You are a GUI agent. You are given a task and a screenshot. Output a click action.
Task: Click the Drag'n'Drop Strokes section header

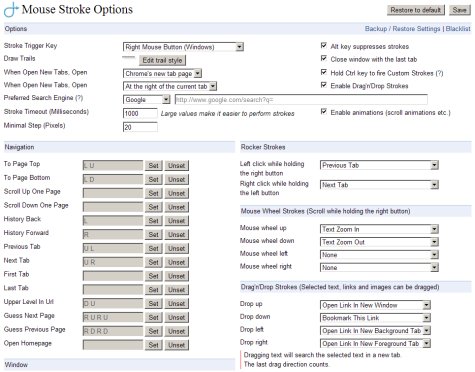pyautogui.click(x=356, y=287)
